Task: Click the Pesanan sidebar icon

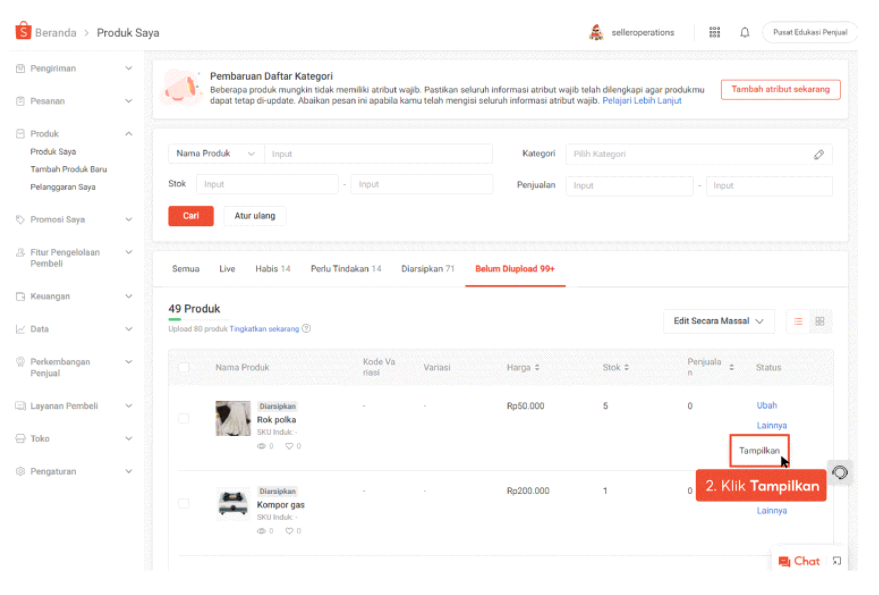Action: (20, 101)
